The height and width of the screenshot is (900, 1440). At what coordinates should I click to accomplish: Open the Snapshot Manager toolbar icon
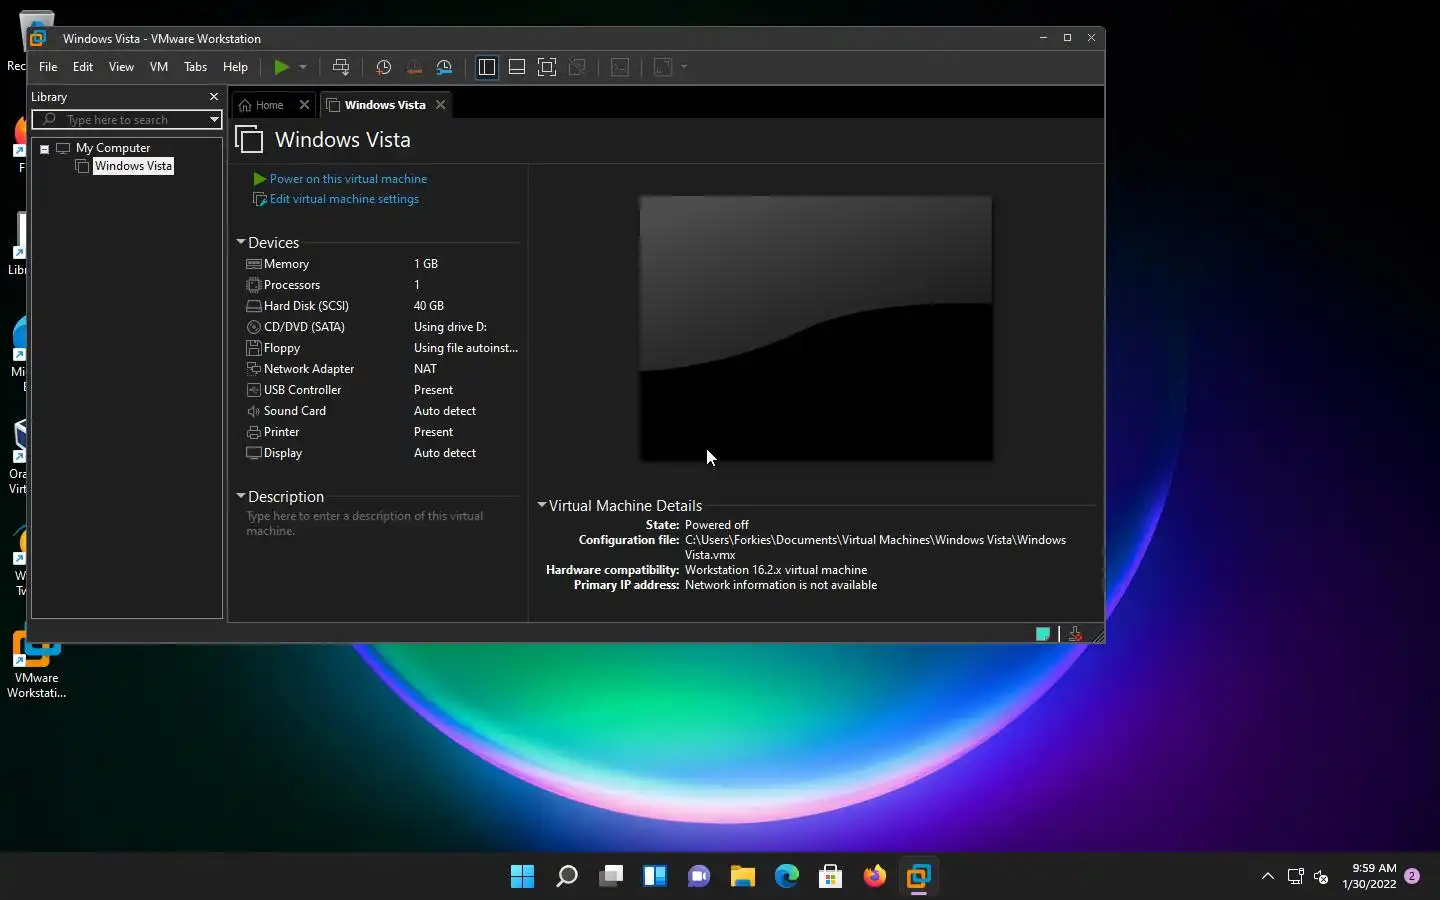click(x=445, y=67)
